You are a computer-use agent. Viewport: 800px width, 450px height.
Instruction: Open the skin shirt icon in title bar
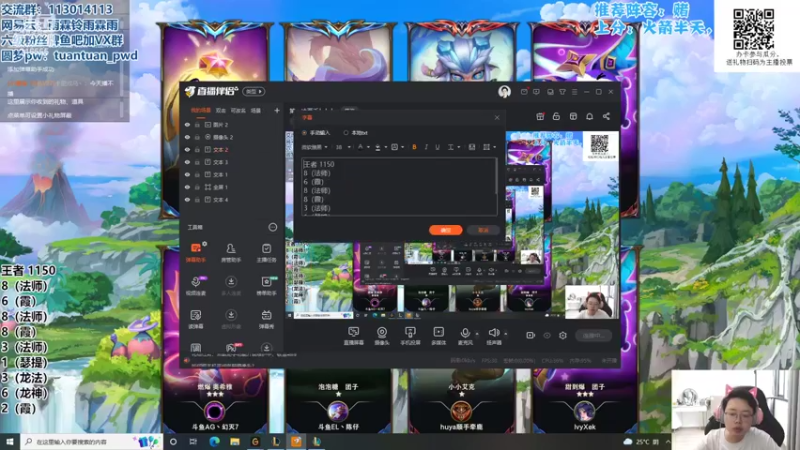coord(562,92)
